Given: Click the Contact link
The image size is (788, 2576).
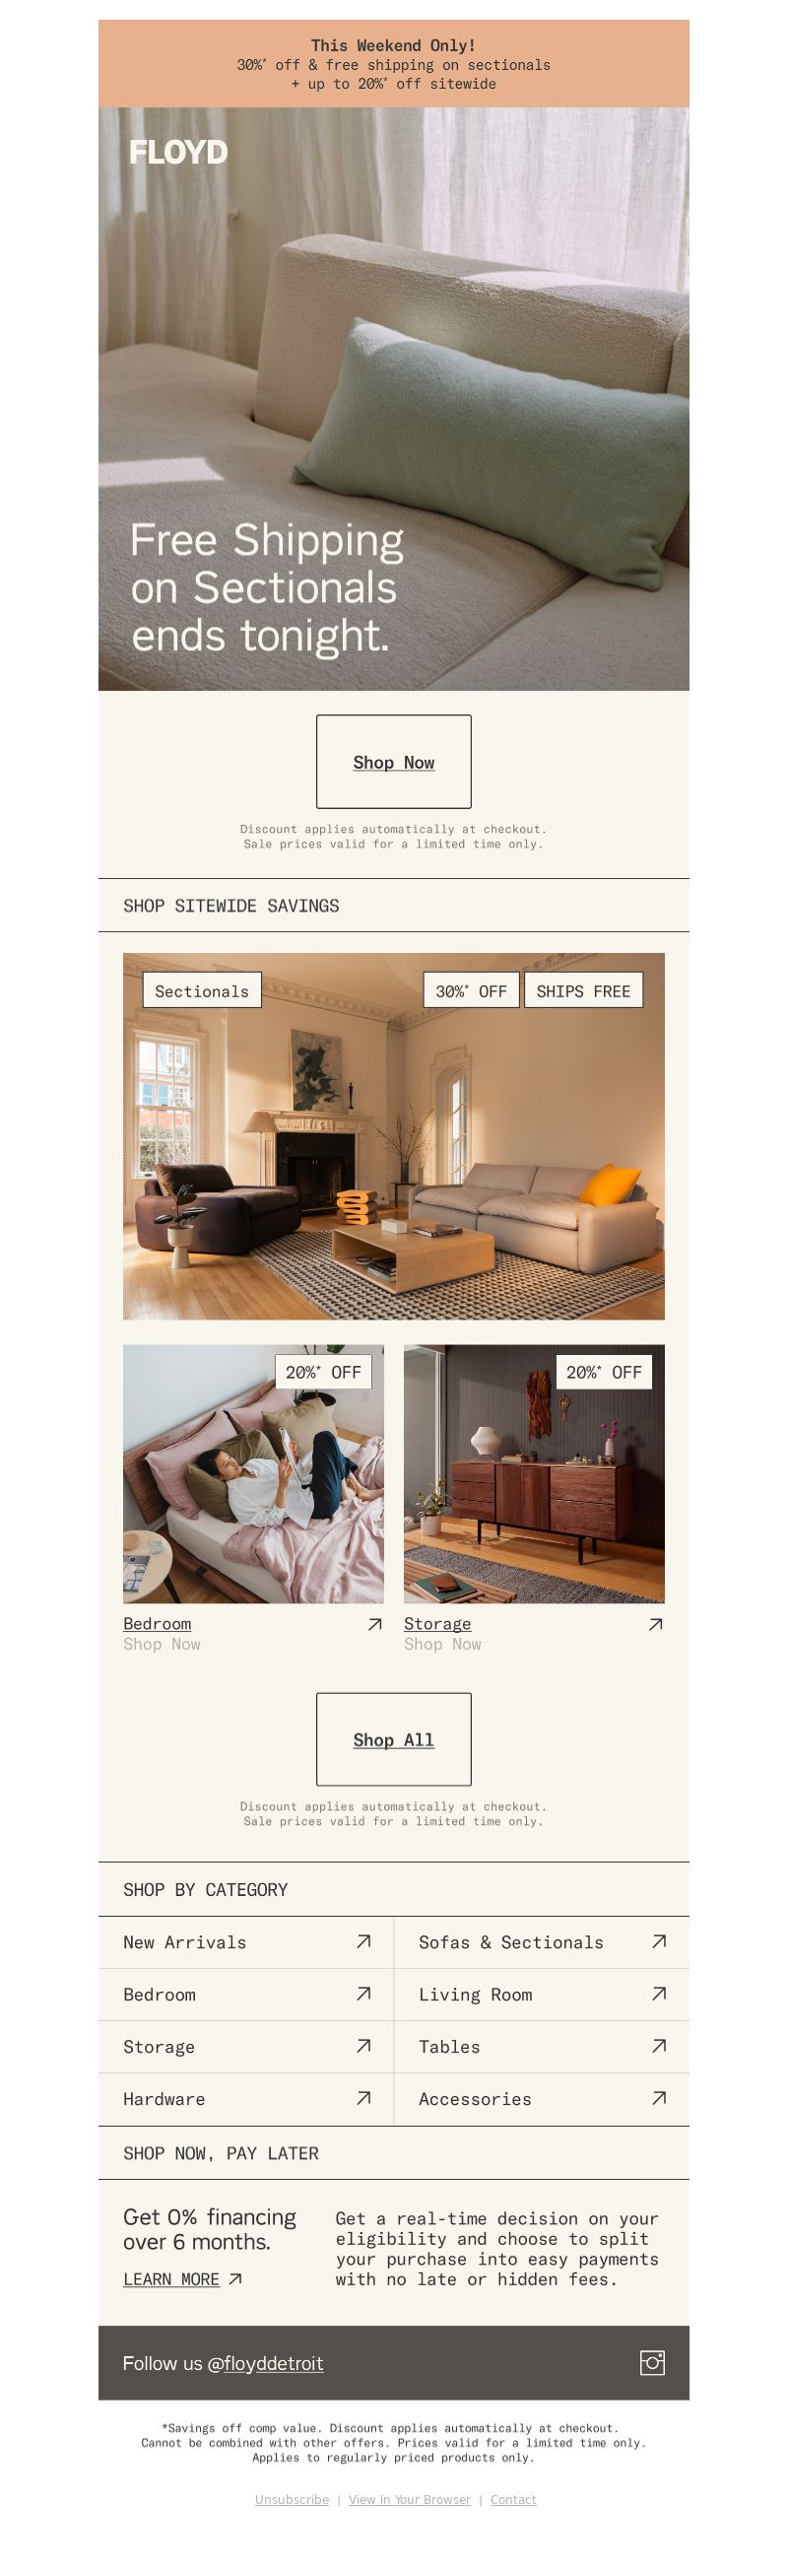Looking at the screenshot, I should pyautogui.click(x=513, y=2499).
